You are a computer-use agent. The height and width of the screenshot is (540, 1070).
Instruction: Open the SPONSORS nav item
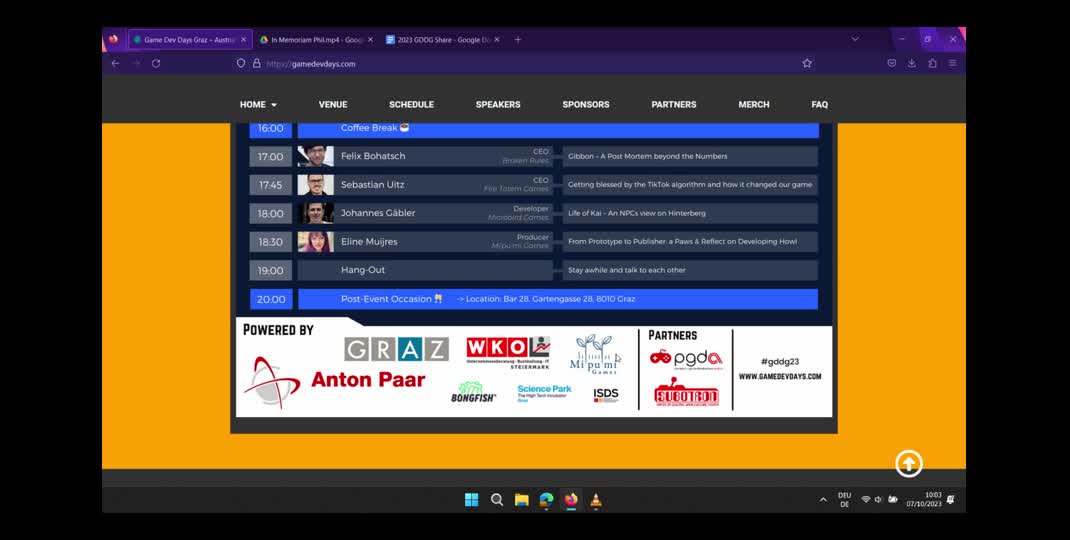(x=585, y=104)
